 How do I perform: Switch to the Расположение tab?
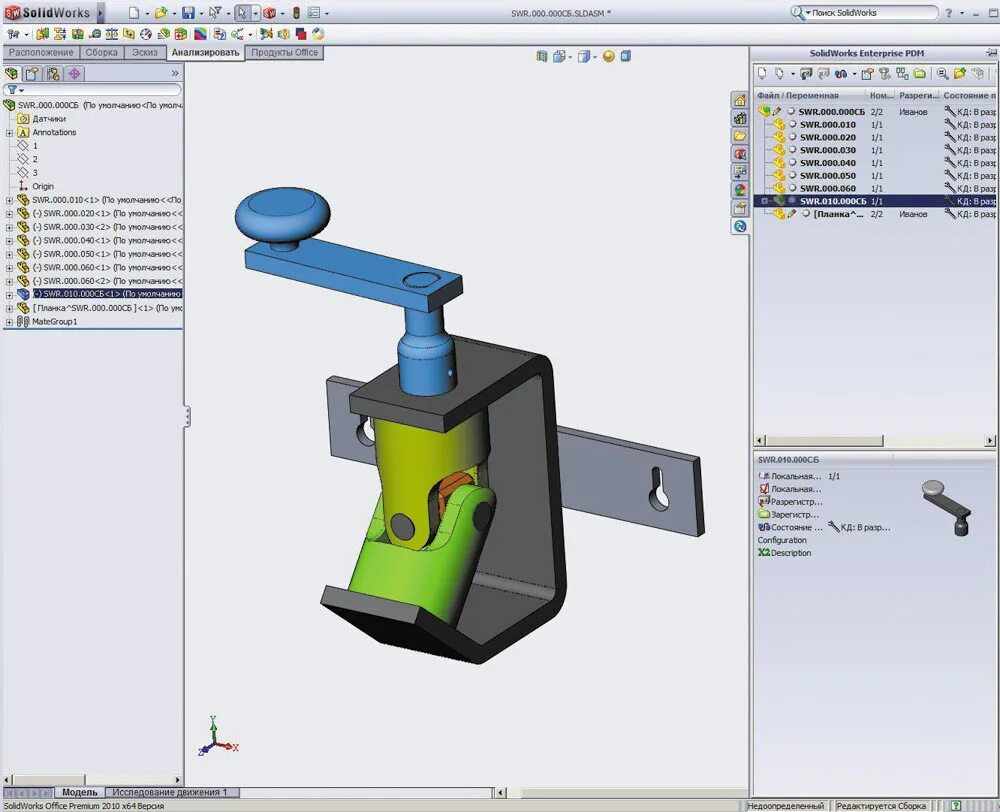(41, 52)
